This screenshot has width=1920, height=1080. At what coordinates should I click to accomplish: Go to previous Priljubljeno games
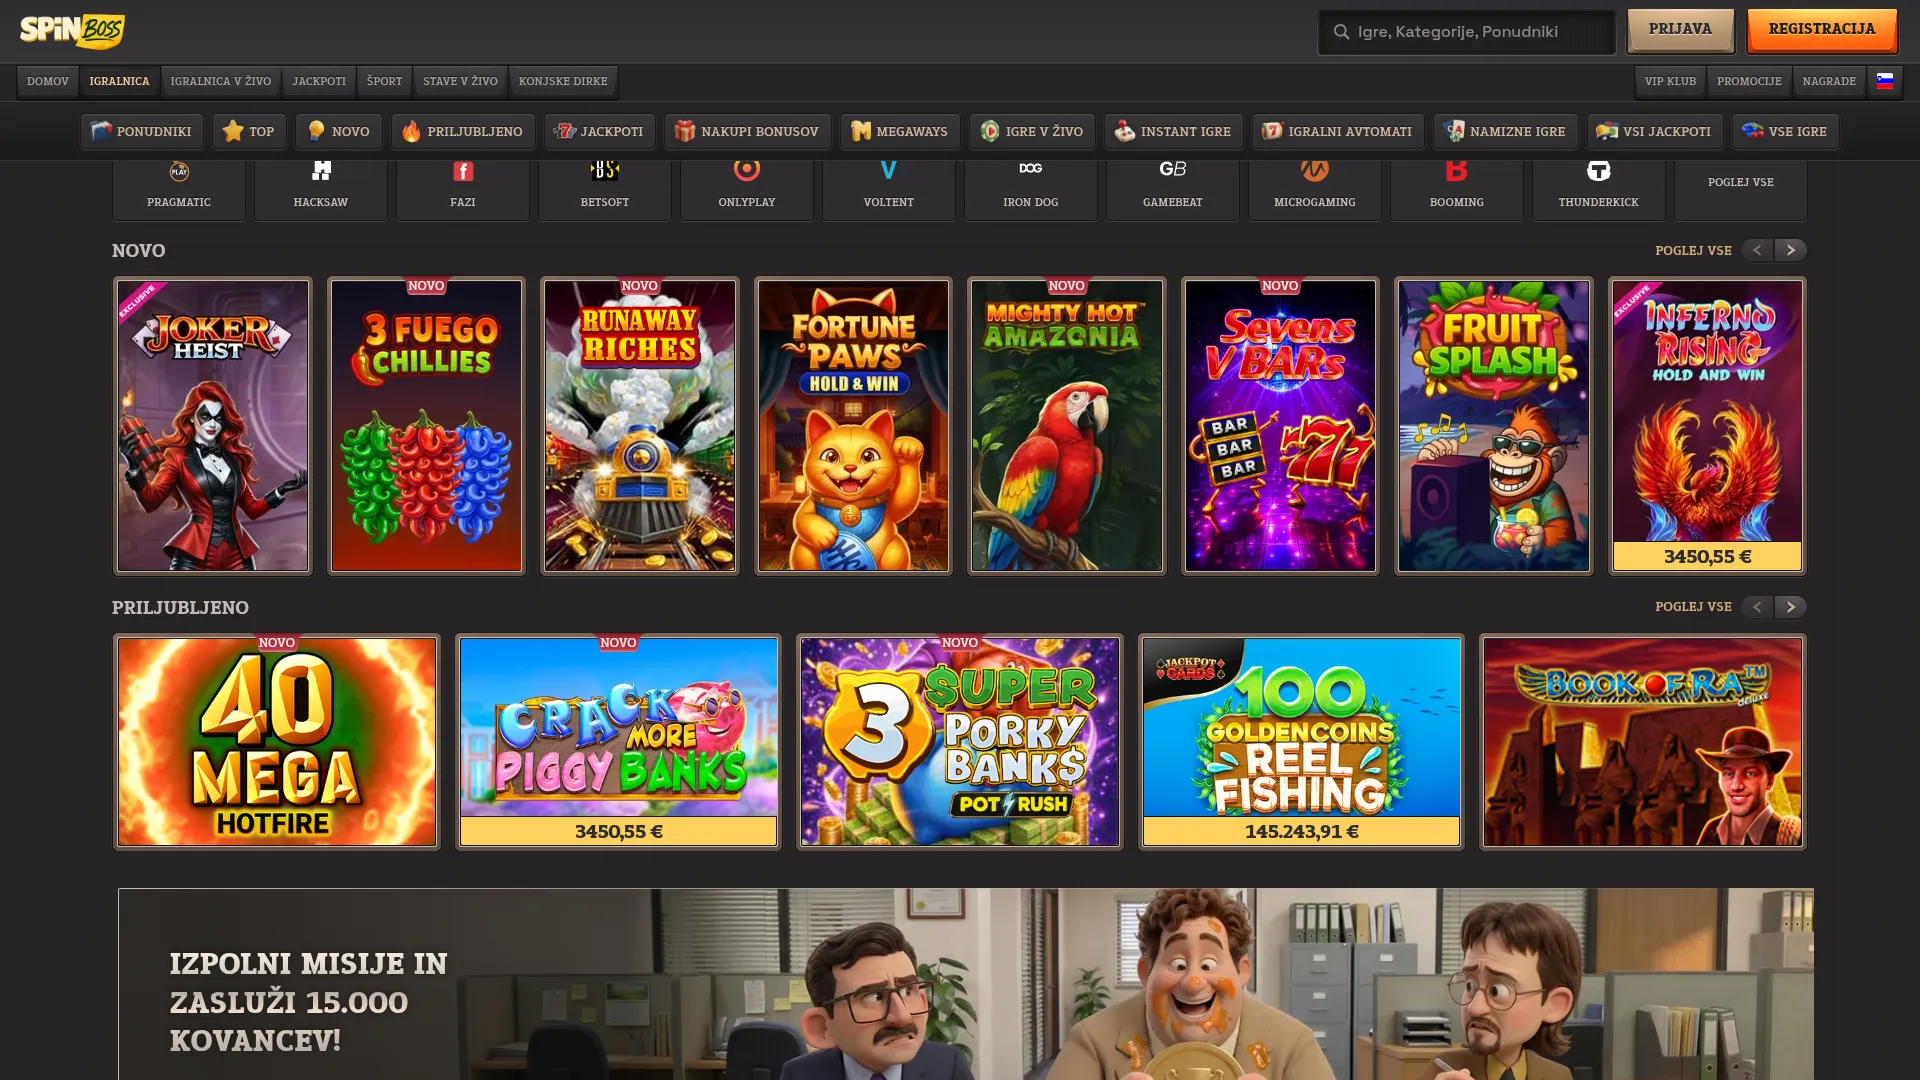coord(1757,607)
